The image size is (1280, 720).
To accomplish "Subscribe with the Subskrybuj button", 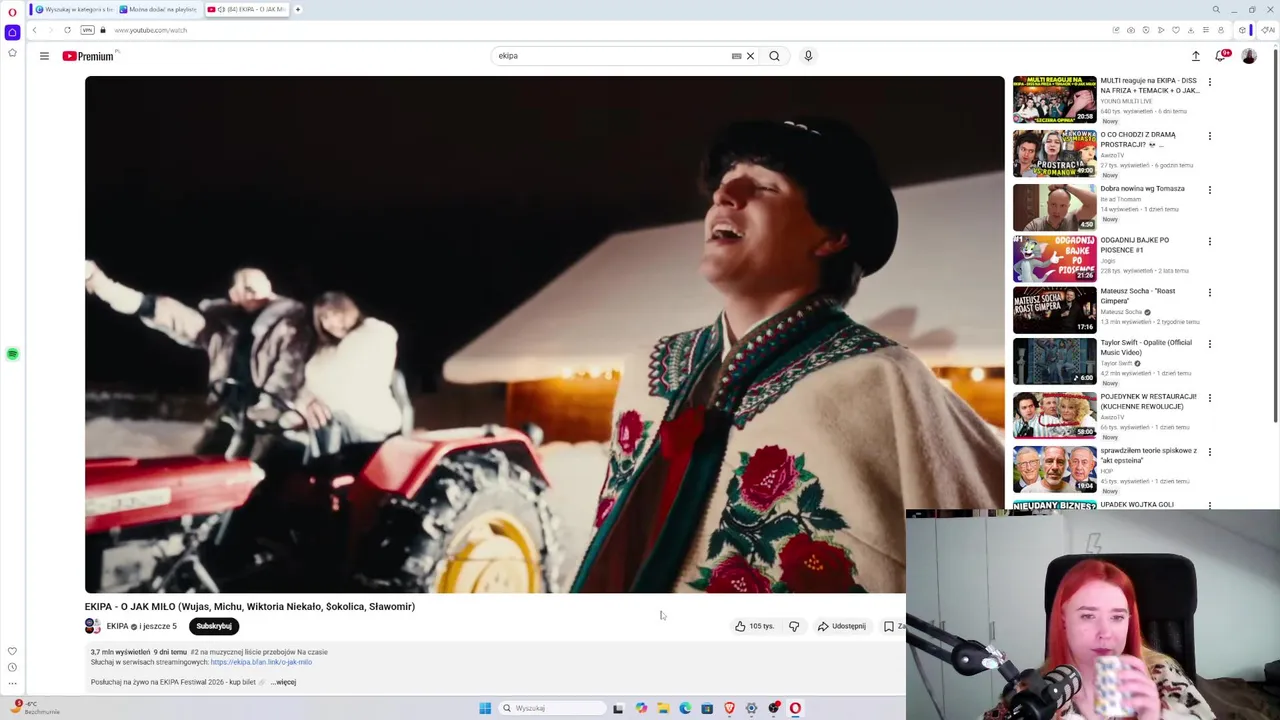I will [214, 626].
